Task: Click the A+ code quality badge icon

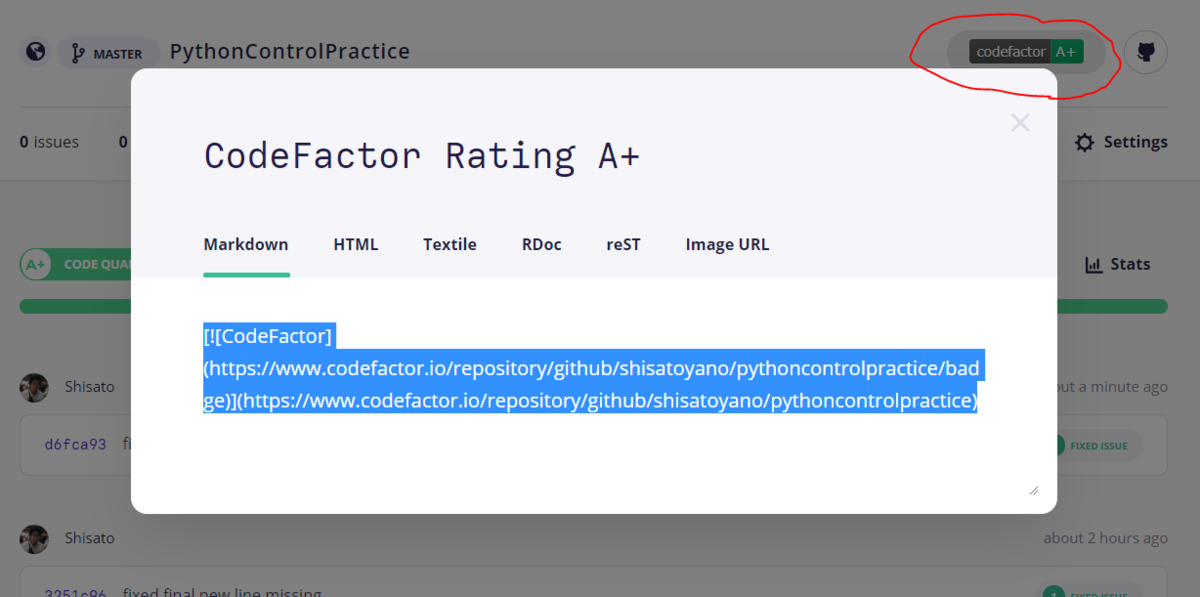Action: point(36,265)
